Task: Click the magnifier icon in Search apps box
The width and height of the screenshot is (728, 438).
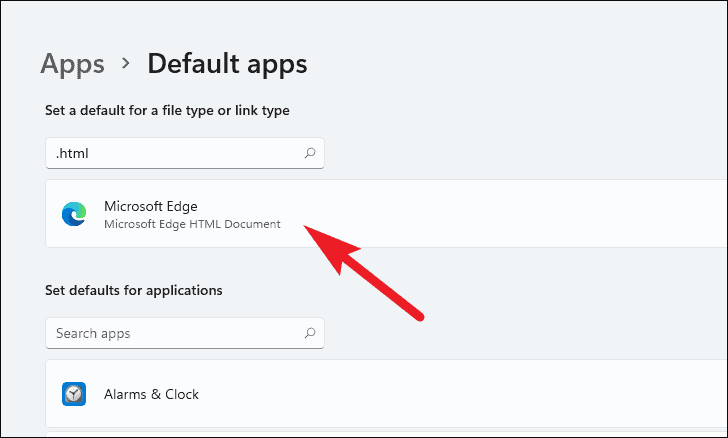Action: coord(310,333)
